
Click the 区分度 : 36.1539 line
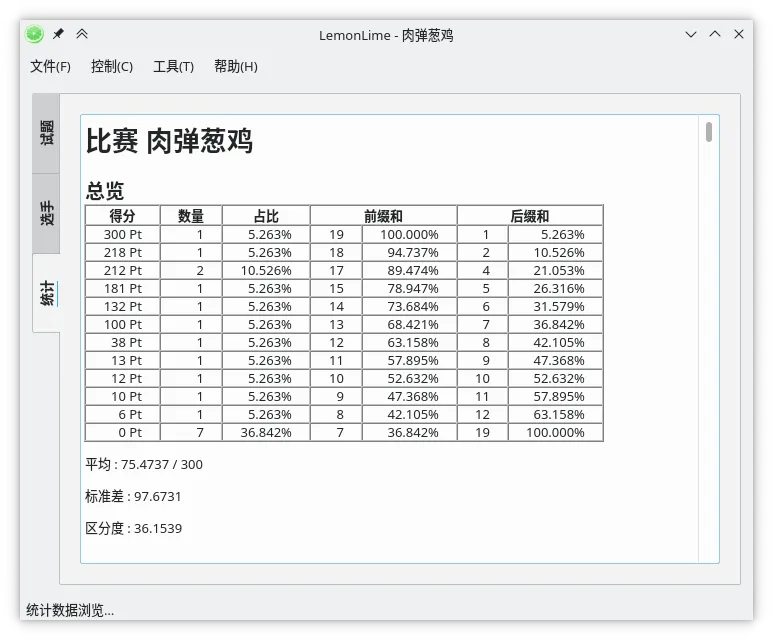coord(134,529)
